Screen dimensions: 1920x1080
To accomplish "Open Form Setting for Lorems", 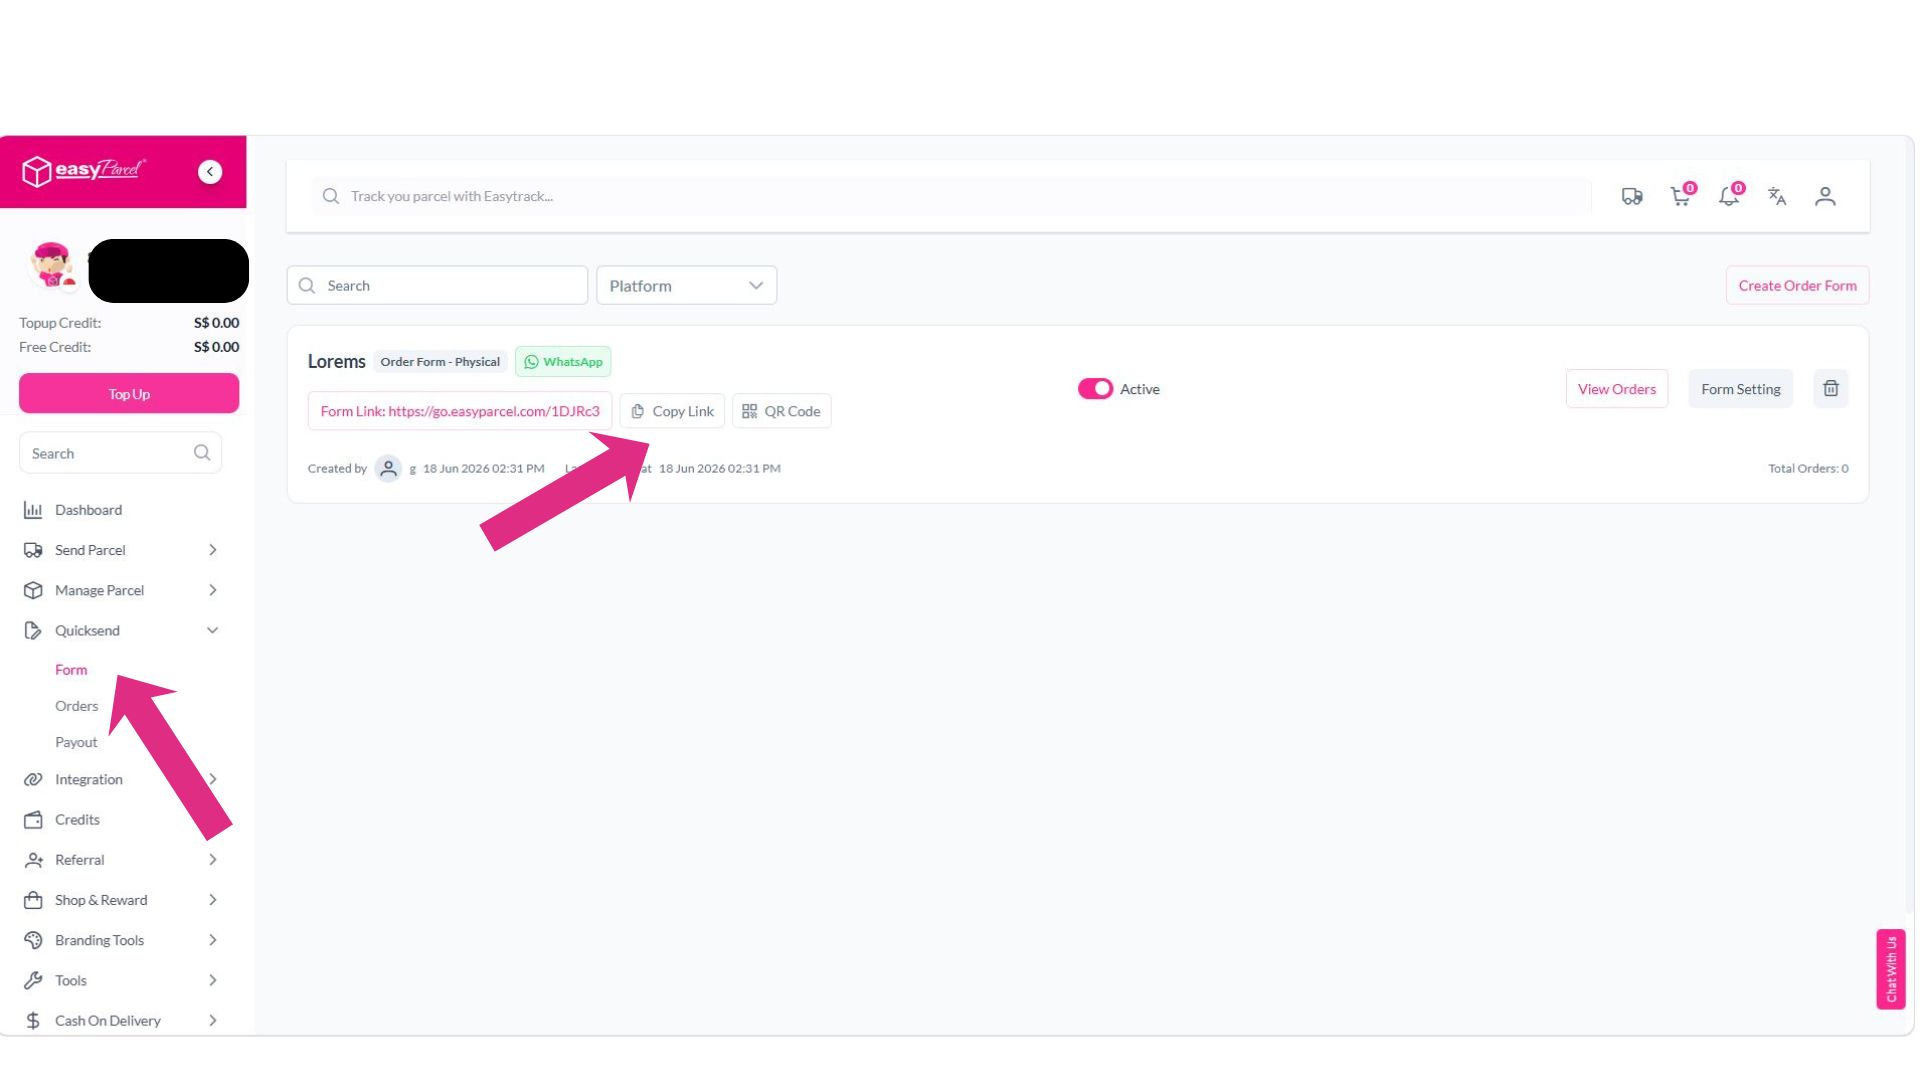I will [x=1740, y=389].
